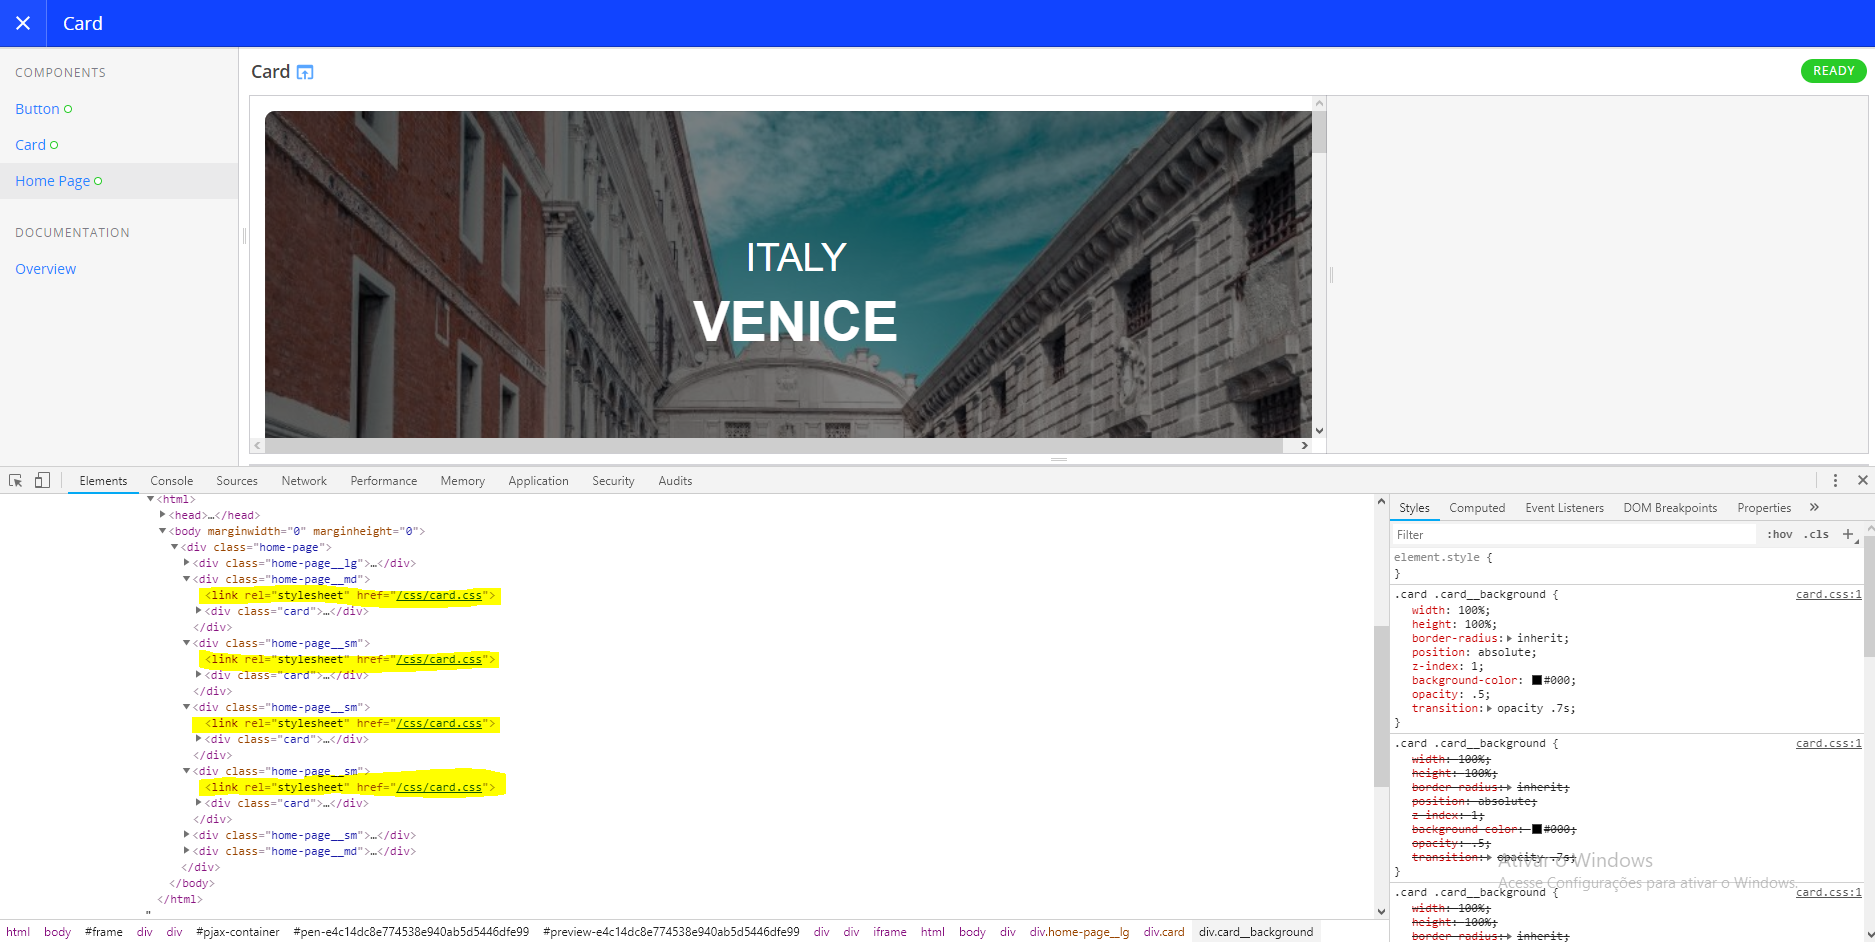Open the Application tab
Screen dimensions: 1875x942
point(538,481)
